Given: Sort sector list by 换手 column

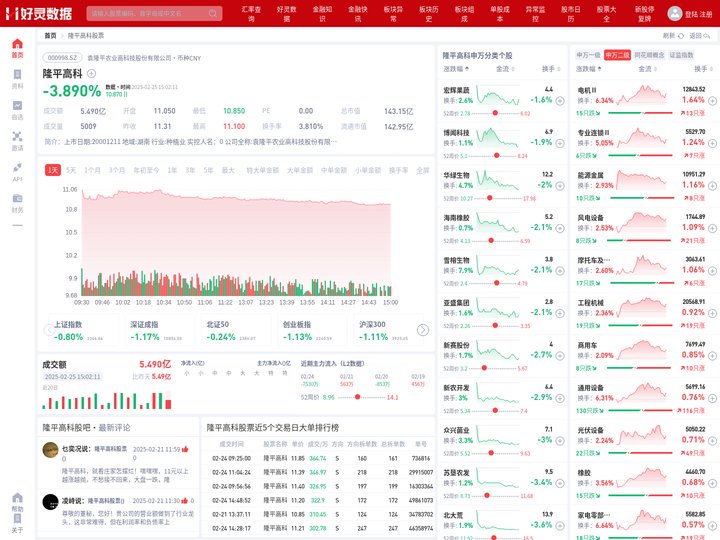Looking at the screenshot, I should [x=703, y=69].
